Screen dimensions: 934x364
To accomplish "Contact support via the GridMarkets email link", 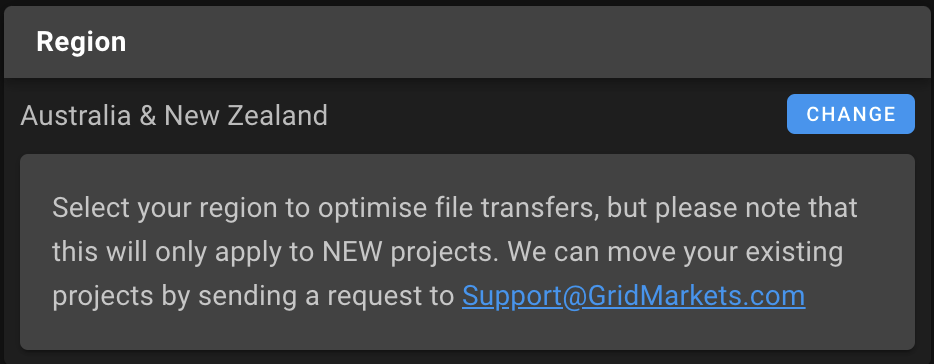I will tap(634, 296).
